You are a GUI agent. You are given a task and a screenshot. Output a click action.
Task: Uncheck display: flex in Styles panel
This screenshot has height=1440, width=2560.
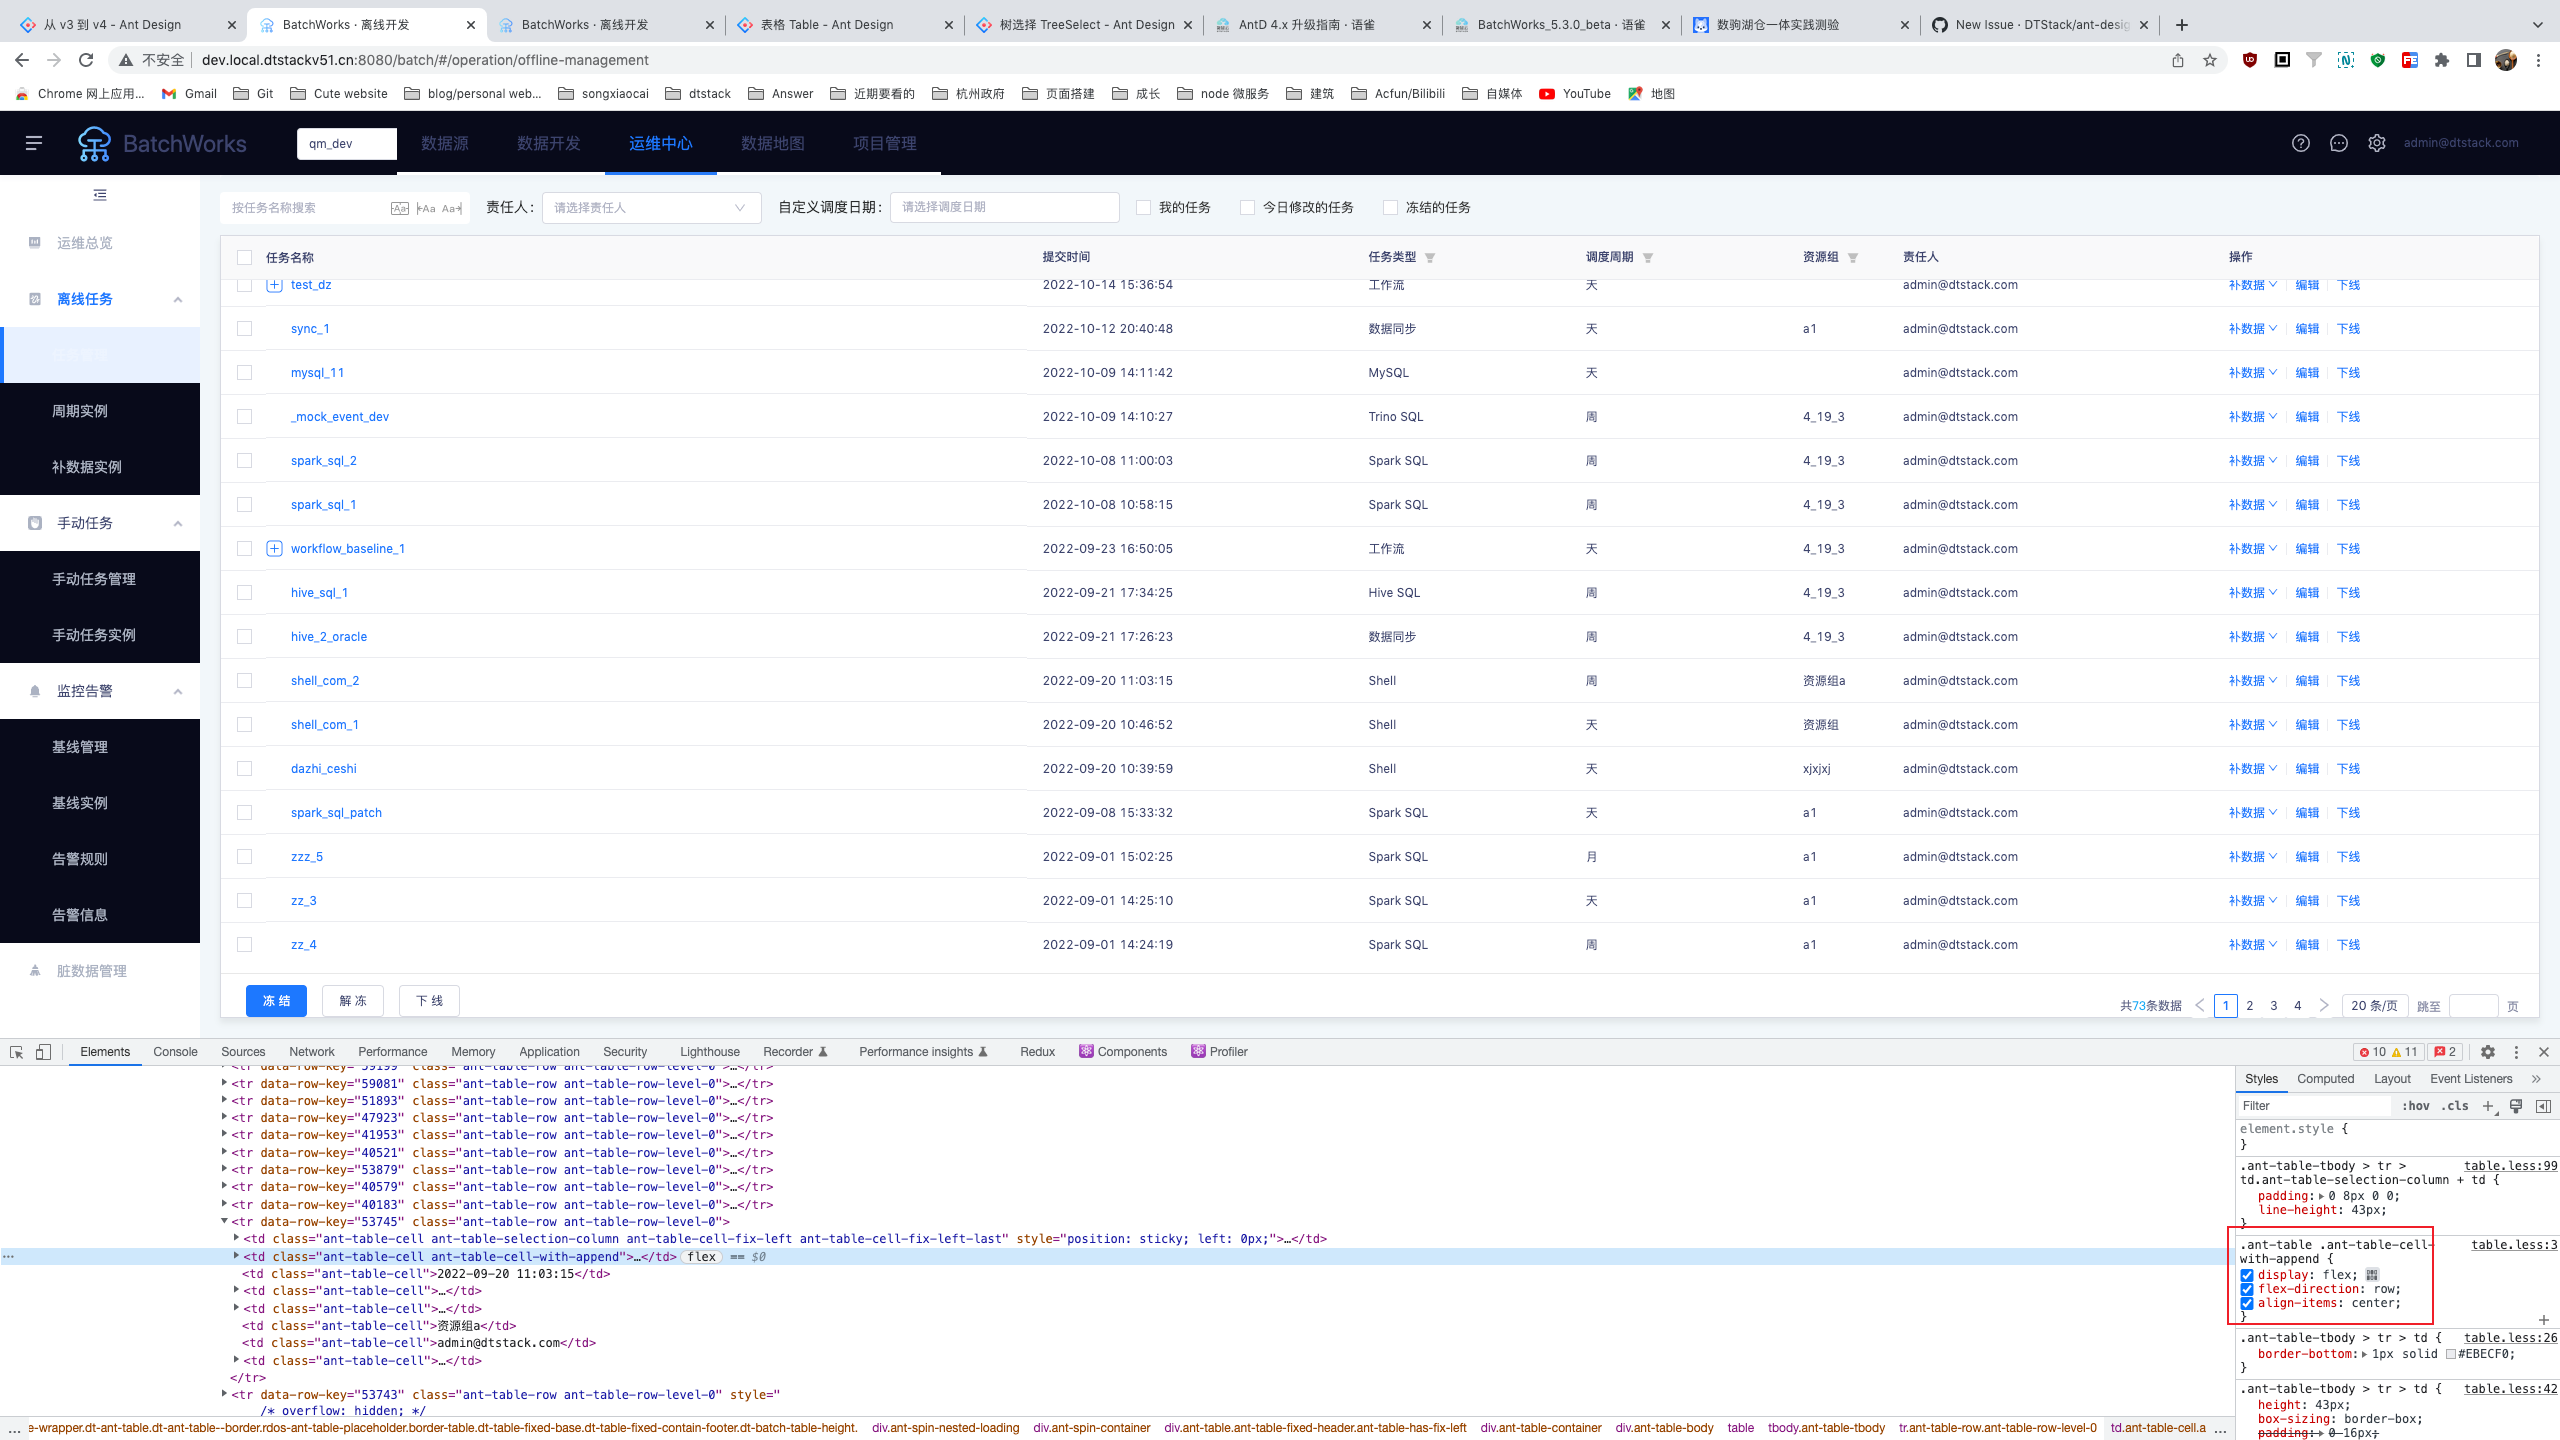(2248, 1275)
